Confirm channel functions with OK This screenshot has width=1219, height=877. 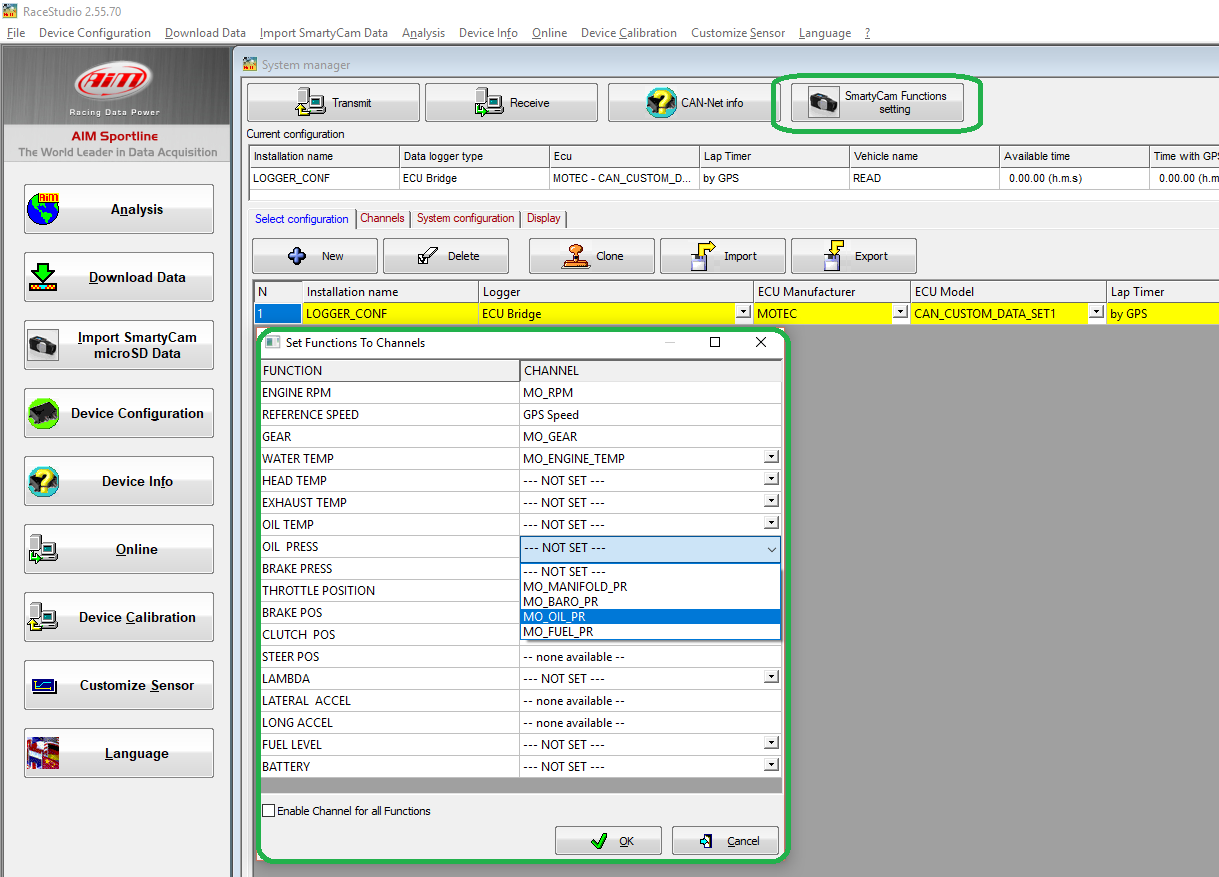[x=608, y=840]
